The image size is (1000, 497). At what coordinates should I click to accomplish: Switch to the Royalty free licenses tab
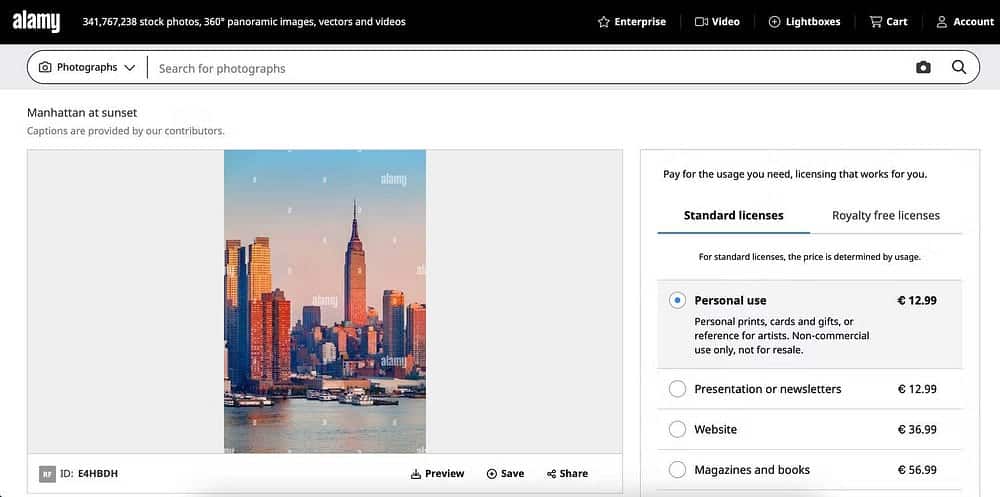coord(885,215)
